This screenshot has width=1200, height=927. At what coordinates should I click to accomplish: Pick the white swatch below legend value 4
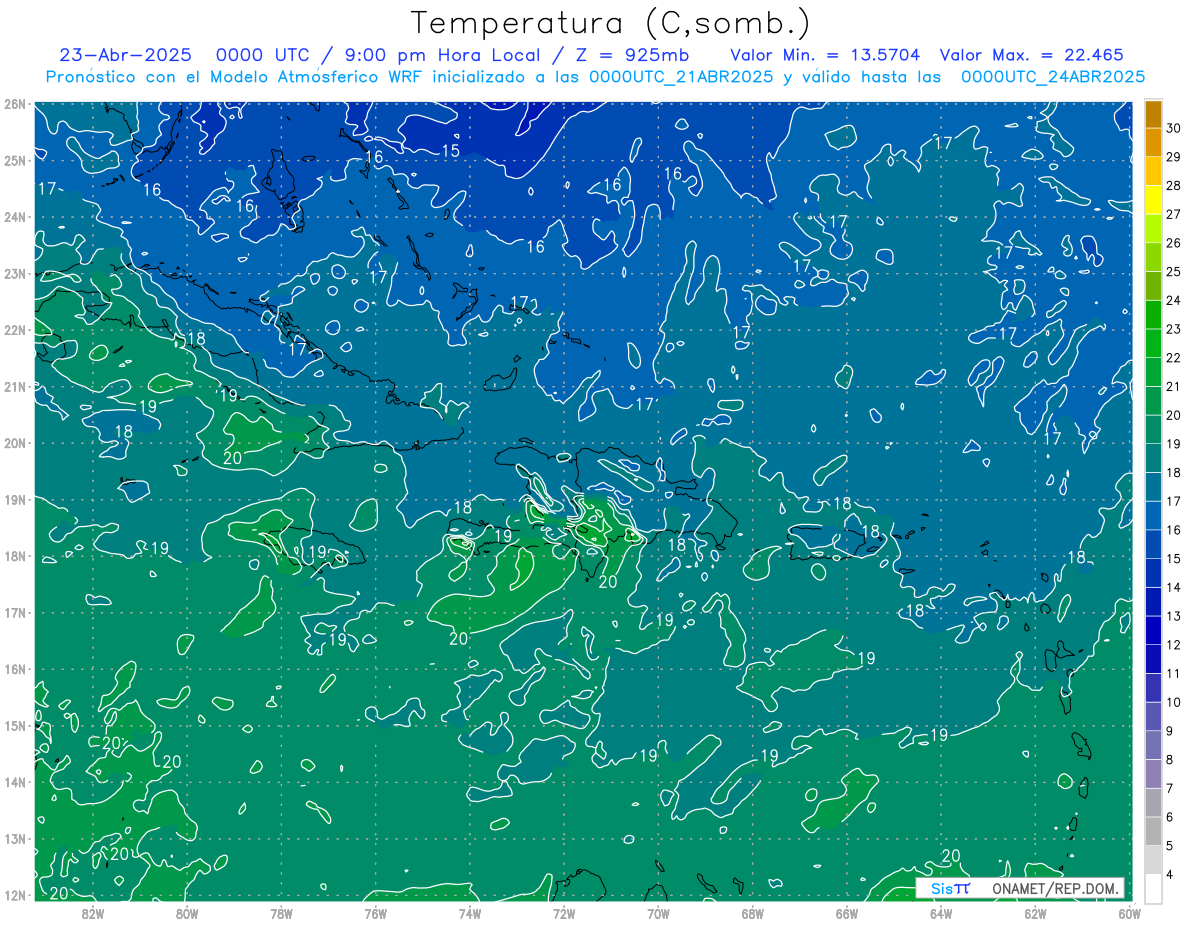coord(1153,888)
